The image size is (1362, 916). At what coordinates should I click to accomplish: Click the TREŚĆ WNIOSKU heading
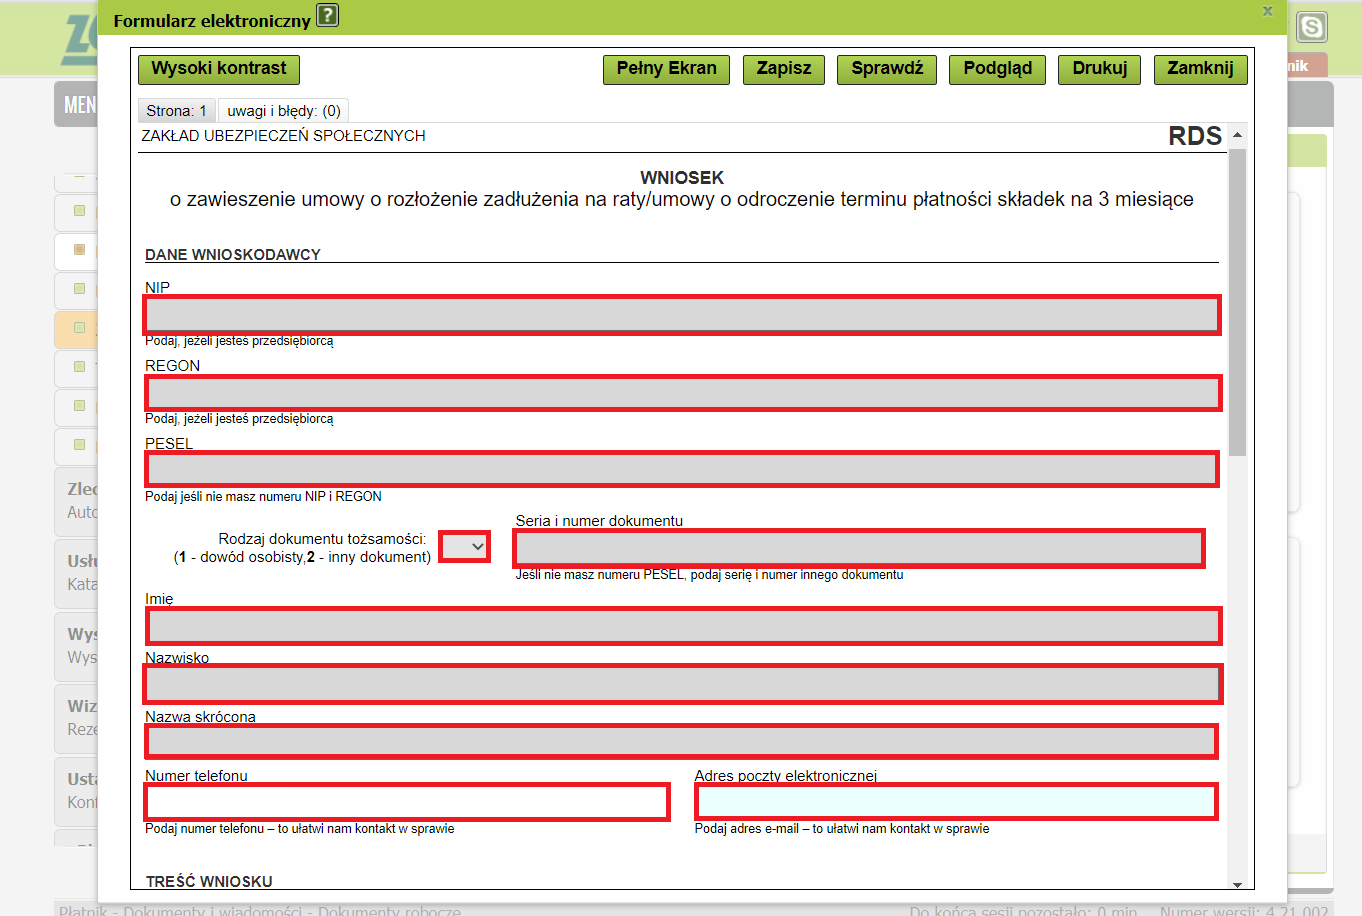209,882
